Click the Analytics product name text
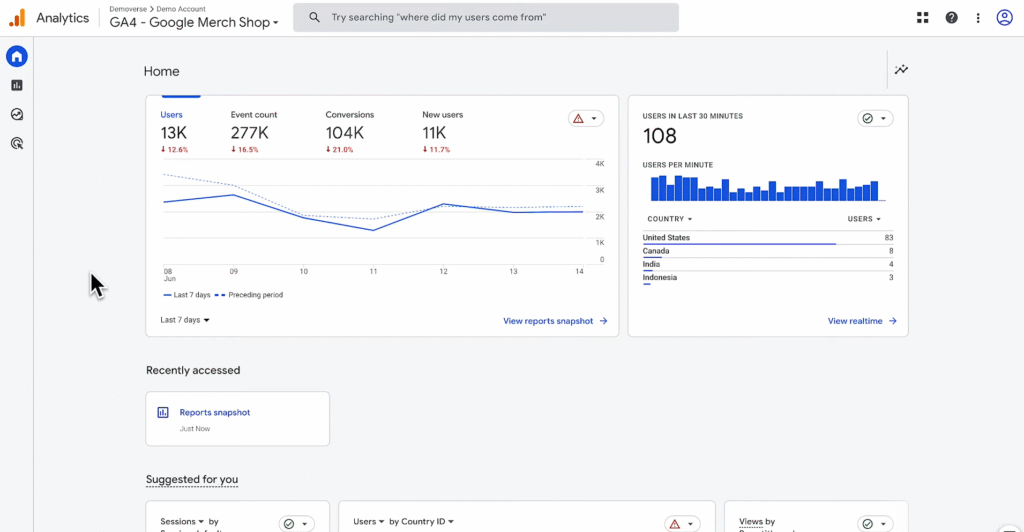This screenshot has width=1024, height=532. [63, 18]
